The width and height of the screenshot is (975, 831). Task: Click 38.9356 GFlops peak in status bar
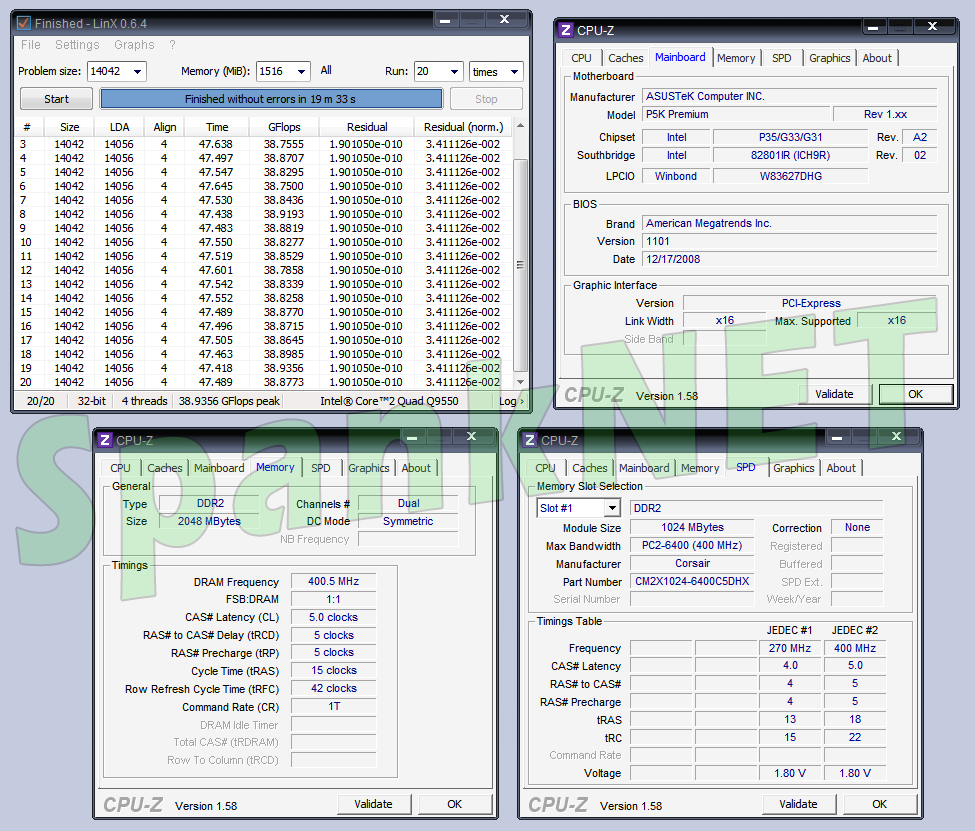coord(229,401)
